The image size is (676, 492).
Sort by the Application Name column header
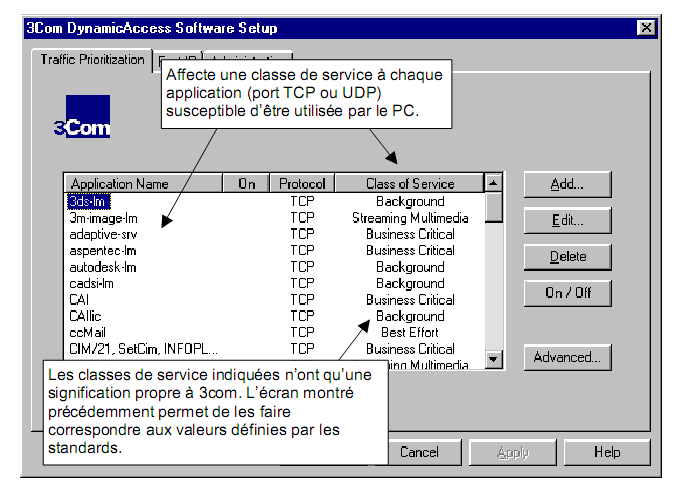[x=143, y=183]
